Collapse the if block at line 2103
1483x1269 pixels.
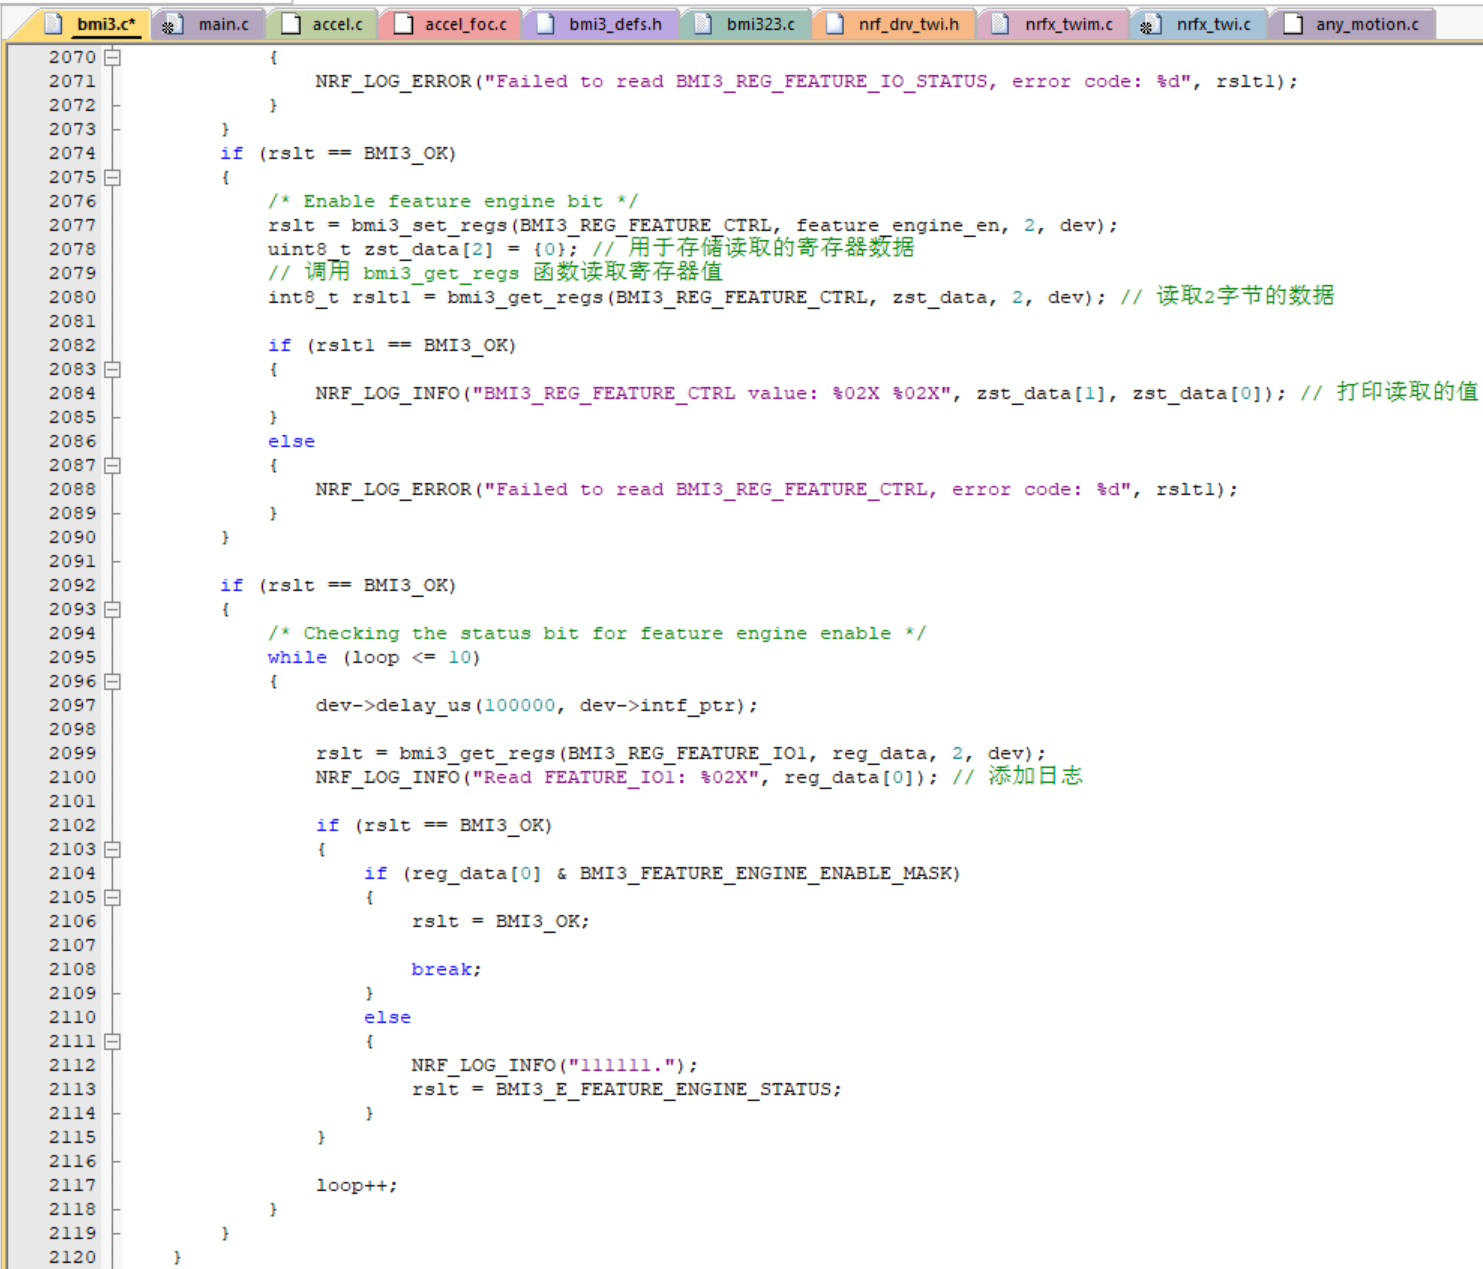tap(112, 850)
